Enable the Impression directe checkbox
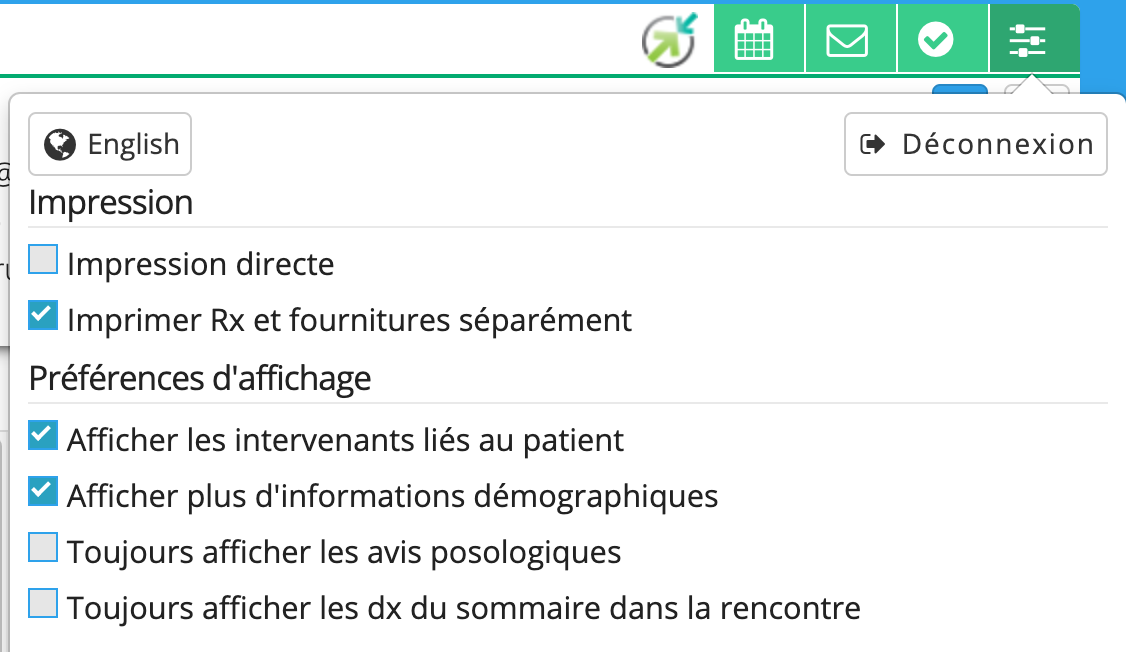This screenshot has width=1126, height=652. click(x=43, y=260)
